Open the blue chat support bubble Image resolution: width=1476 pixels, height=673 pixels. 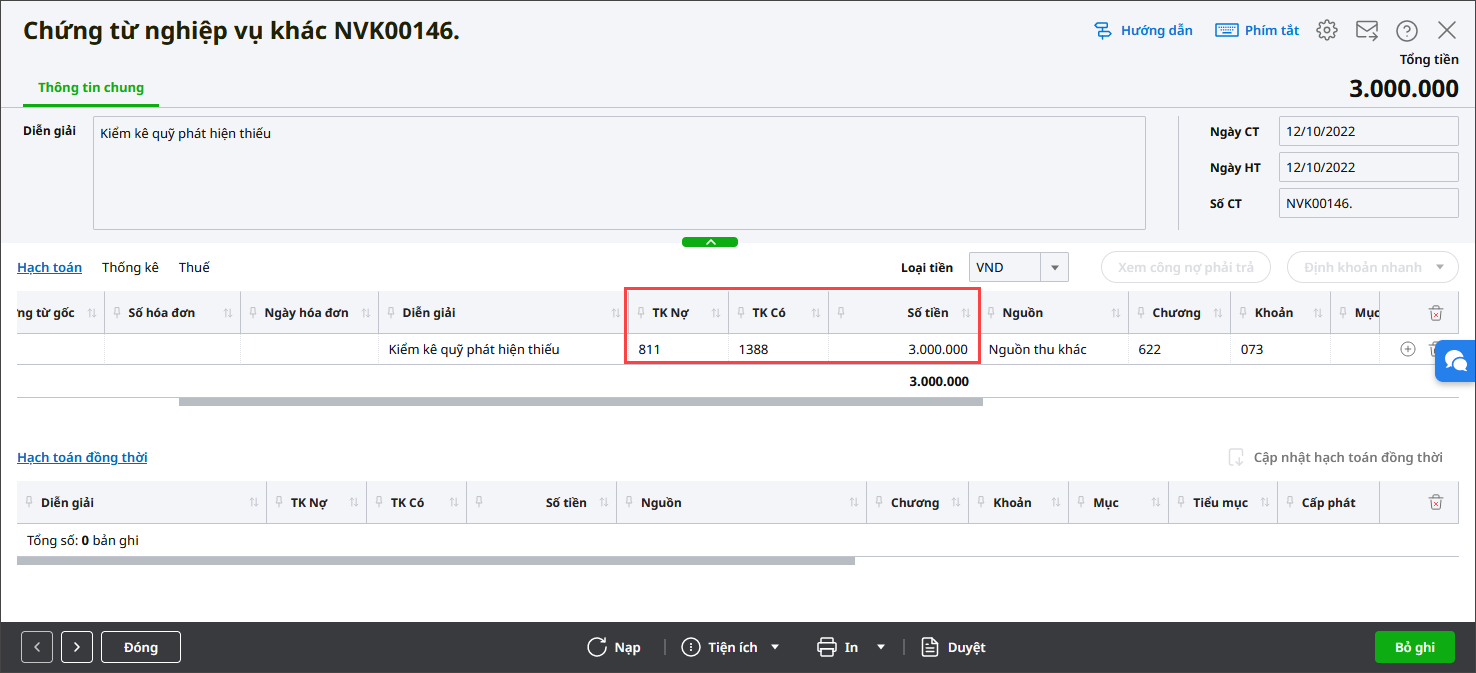(1456, 360)
